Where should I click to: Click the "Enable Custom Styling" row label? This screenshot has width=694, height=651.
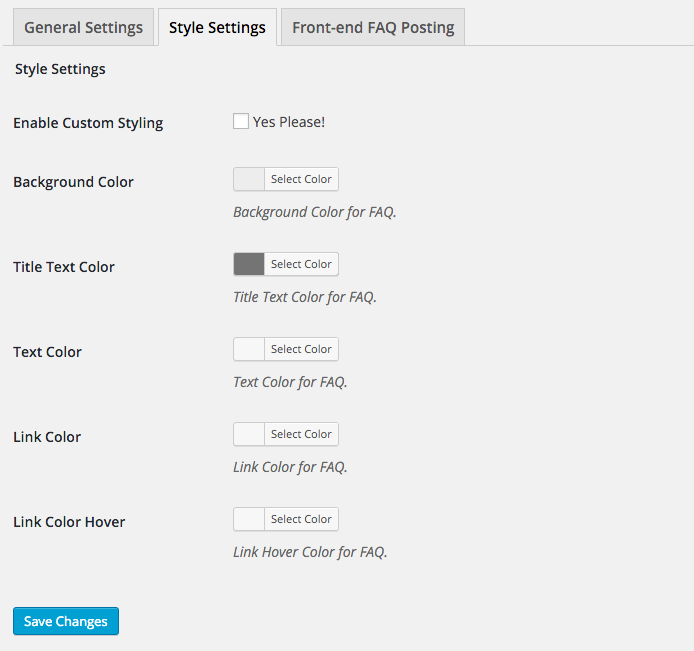tap(88, 123)
